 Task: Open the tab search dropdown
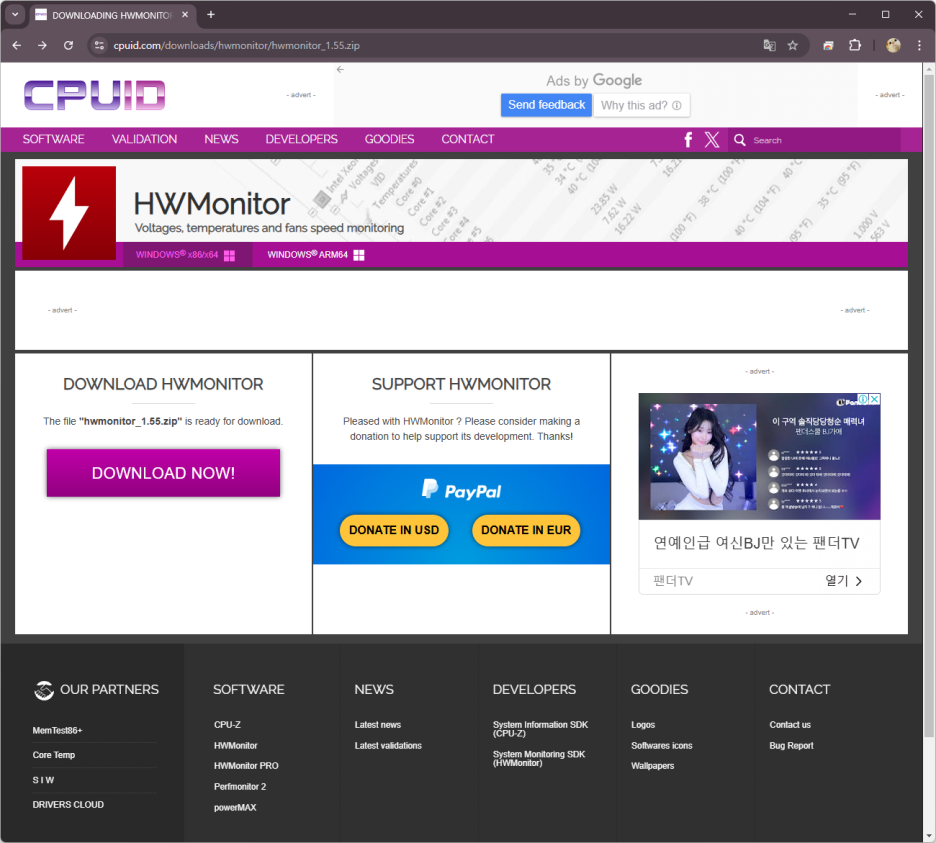(15, 14)
